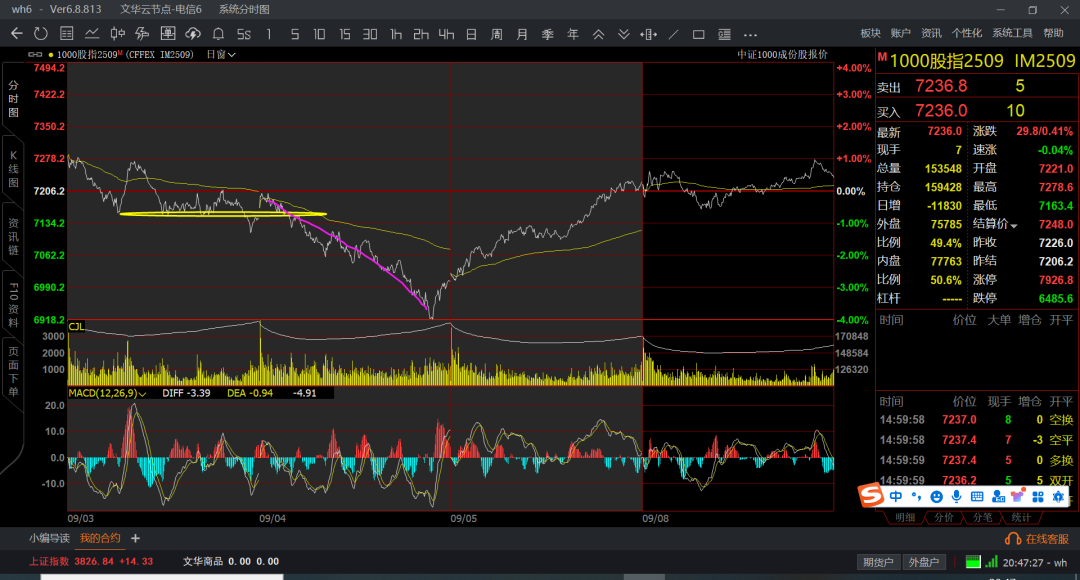Select the 15 minute period button
Screen dimensions: 1080x580
tap(344, 34)
